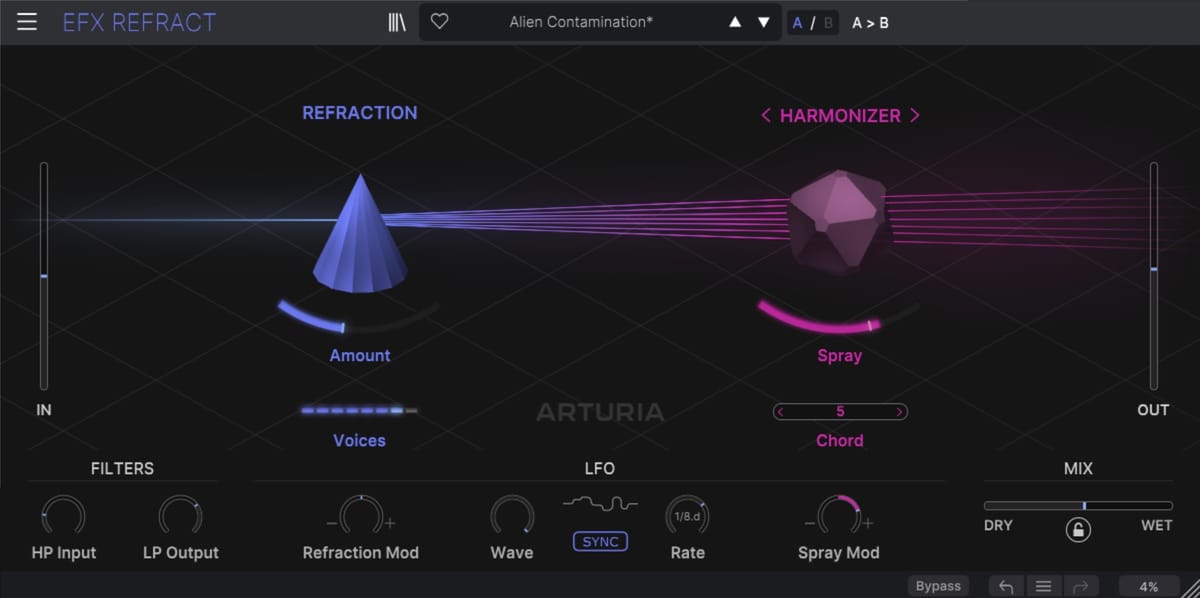1200x598 pixels.
Task: Favorite the preset with the heart icon
Action: point(439,21)
